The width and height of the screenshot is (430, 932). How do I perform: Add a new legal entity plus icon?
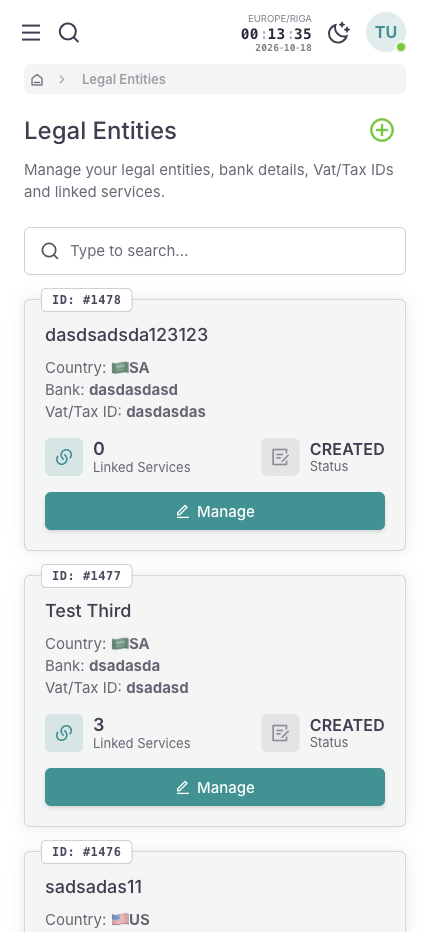[x=382, y=130]
